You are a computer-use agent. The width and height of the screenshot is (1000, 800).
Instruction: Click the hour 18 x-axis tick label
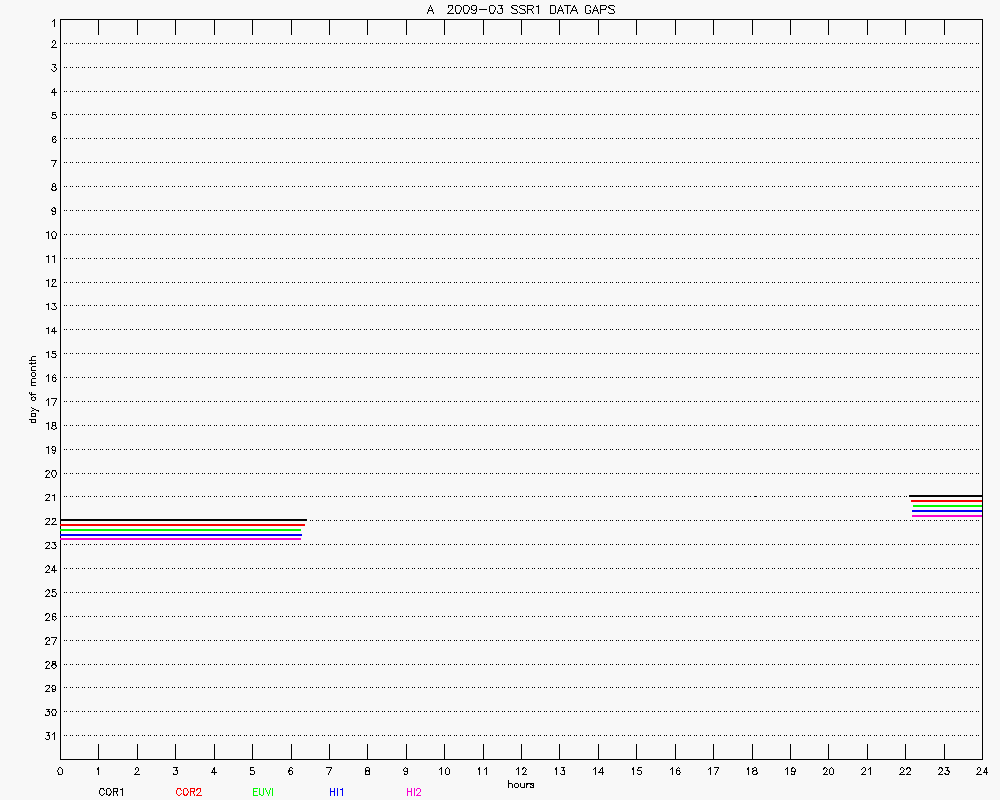click(751, 772)
